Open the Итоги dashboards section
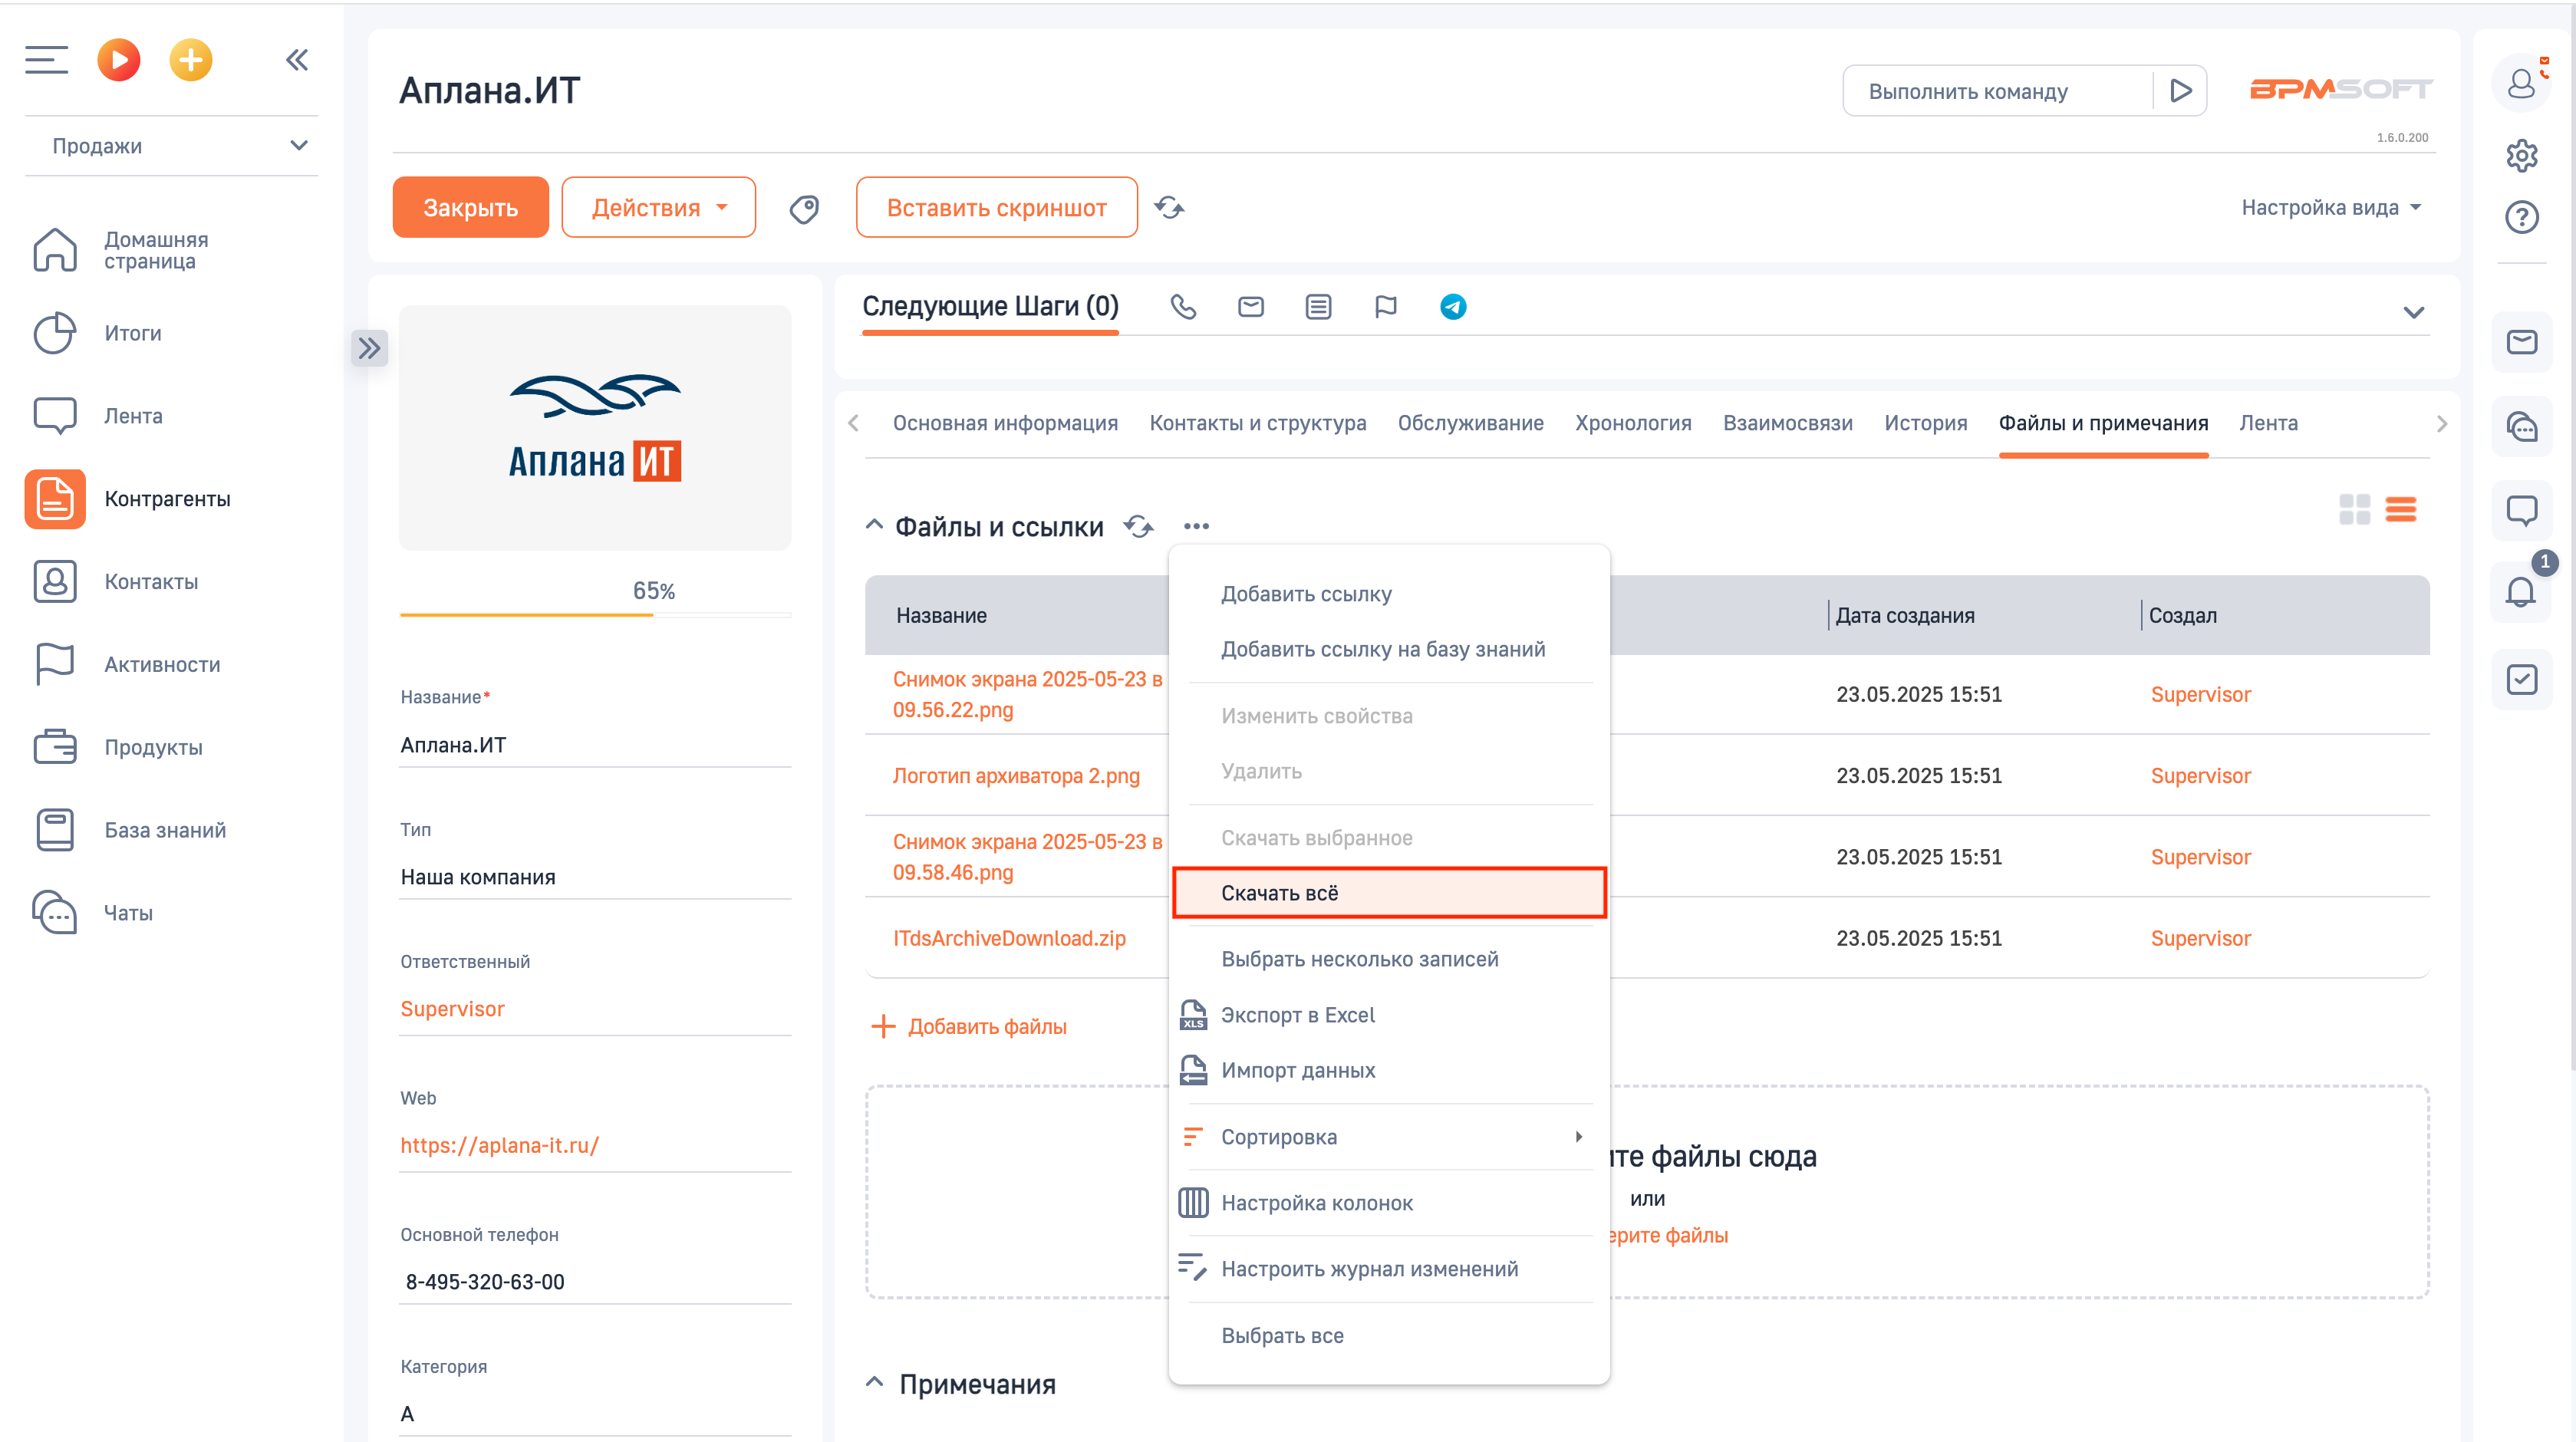2576x1442 pixels. (97, 333)
